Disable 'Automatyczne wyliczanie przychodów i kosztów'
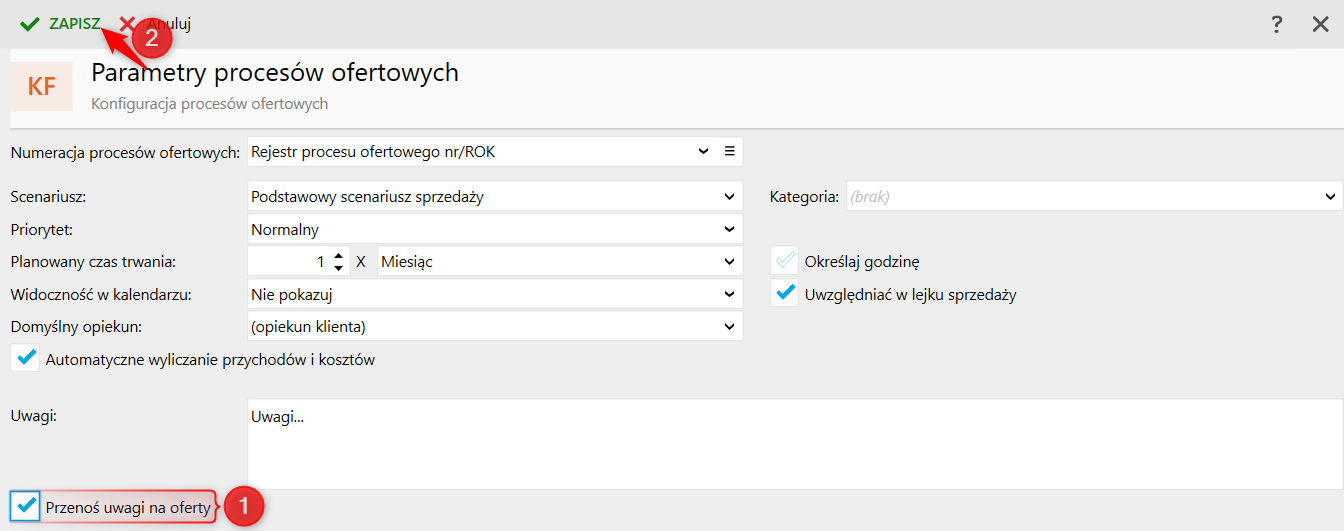1344x531 pixels. (x=27, y=358)
